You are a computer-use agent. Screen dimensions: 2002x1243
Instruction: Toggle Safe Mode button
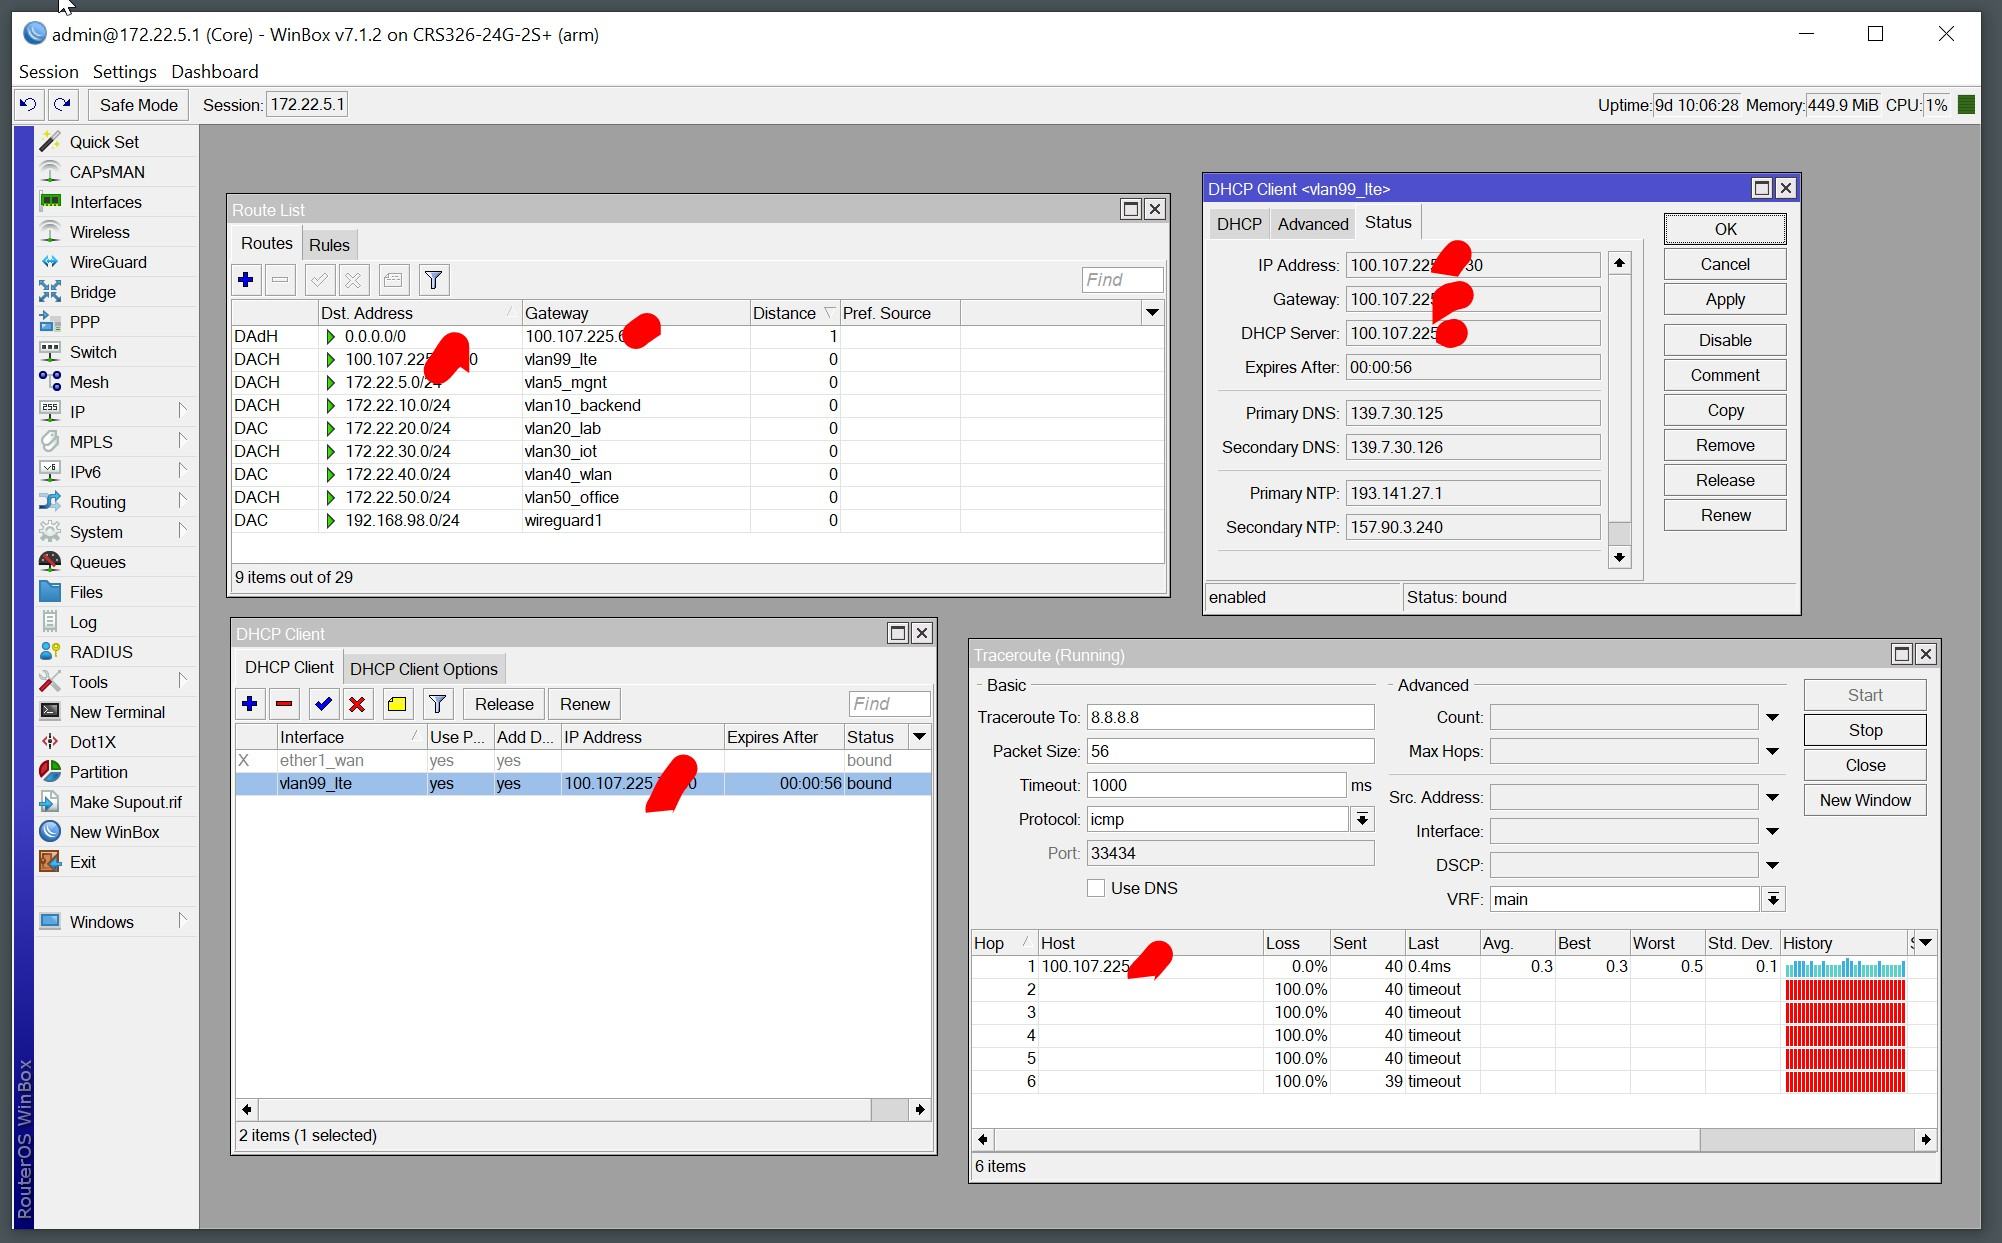[138, 104]
